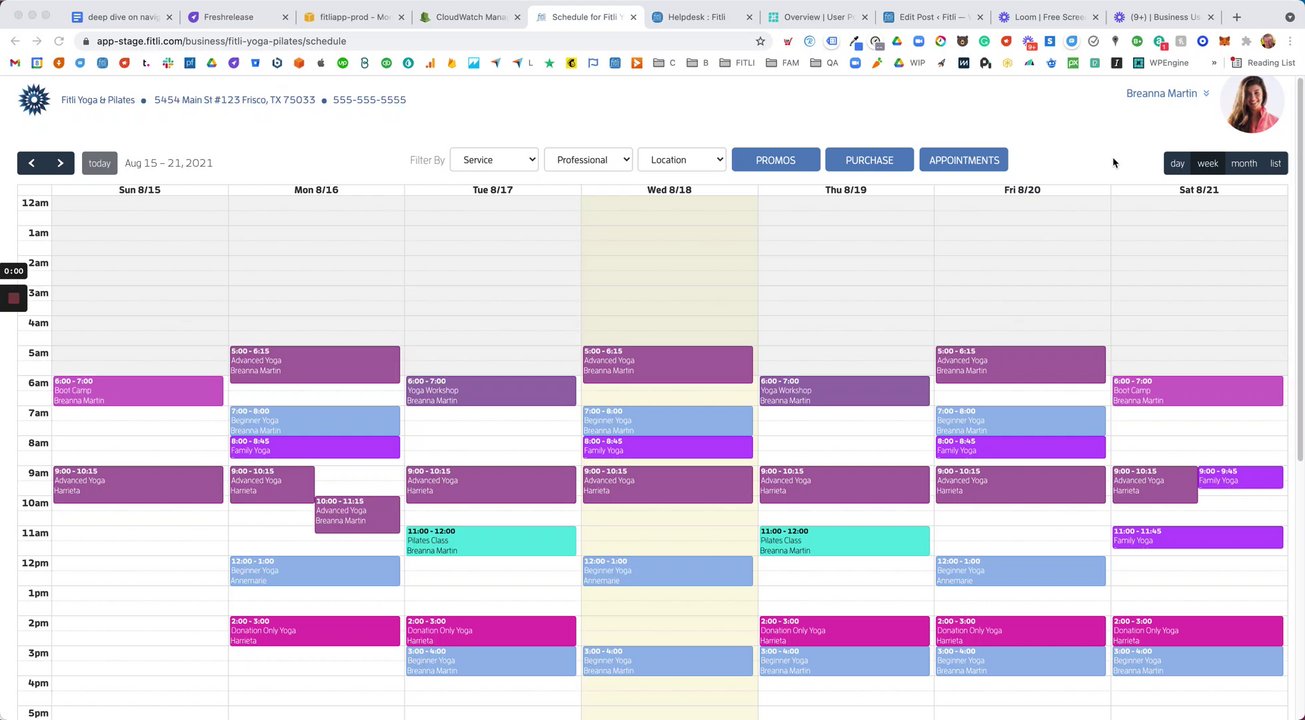The image size is (1305, 720).
Task: Open the Gmail bookmark icon
Action: [15, 63]
